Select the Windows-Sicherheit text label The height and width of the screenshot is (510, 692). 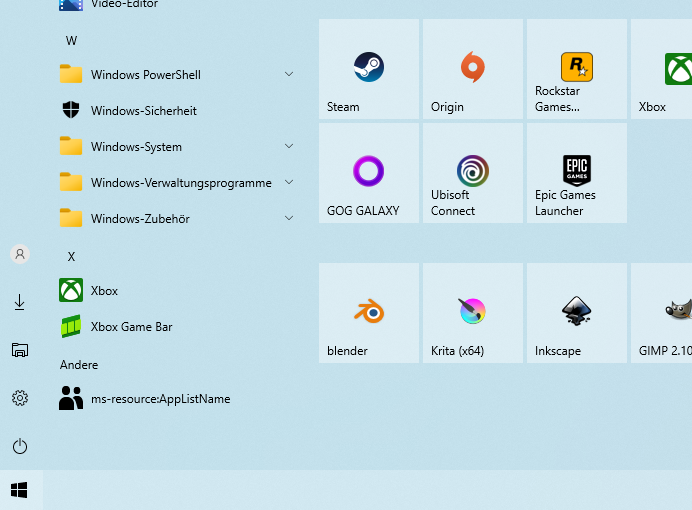143,110
